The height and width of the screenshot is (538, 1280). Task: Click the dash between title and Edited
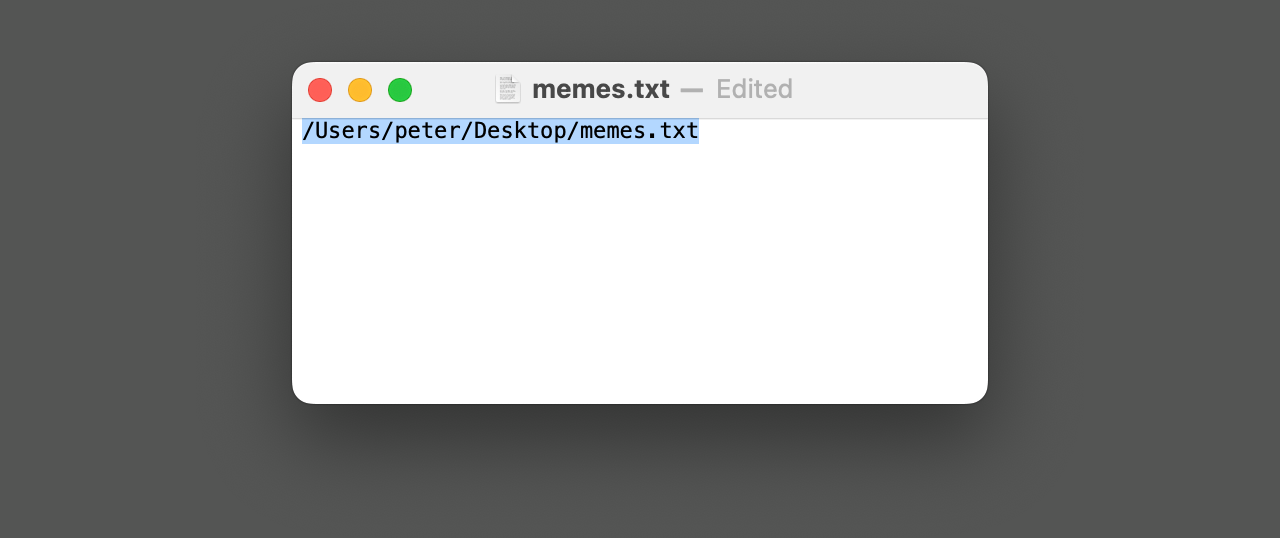[692, 90]
